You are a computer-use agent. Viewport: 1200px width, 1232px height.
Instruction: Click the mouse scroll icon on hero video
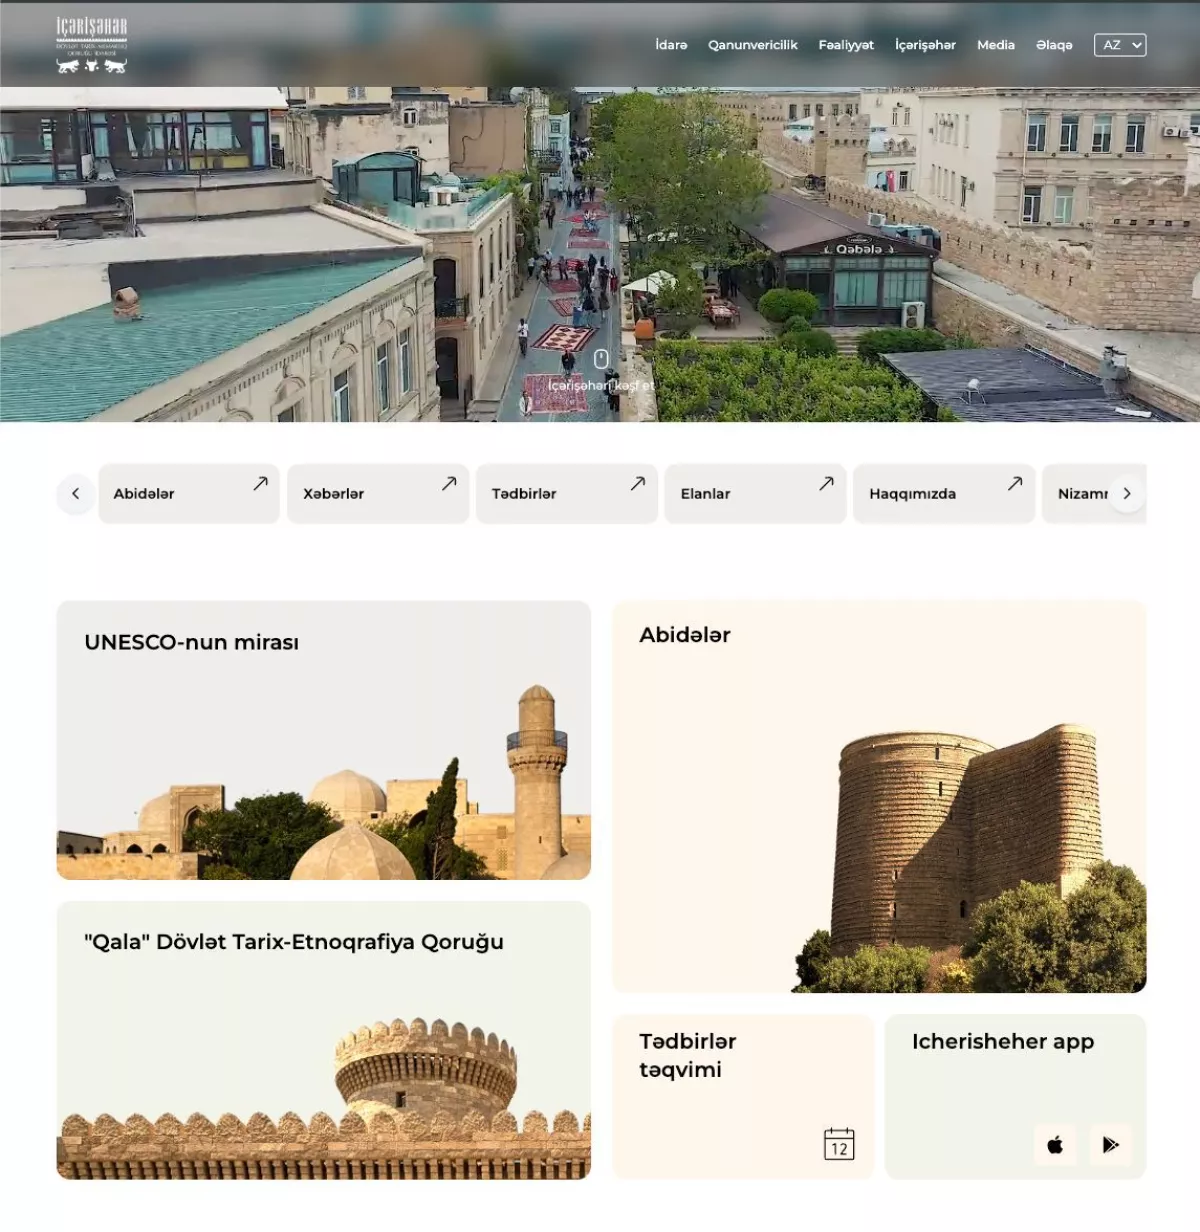point(601,359)
